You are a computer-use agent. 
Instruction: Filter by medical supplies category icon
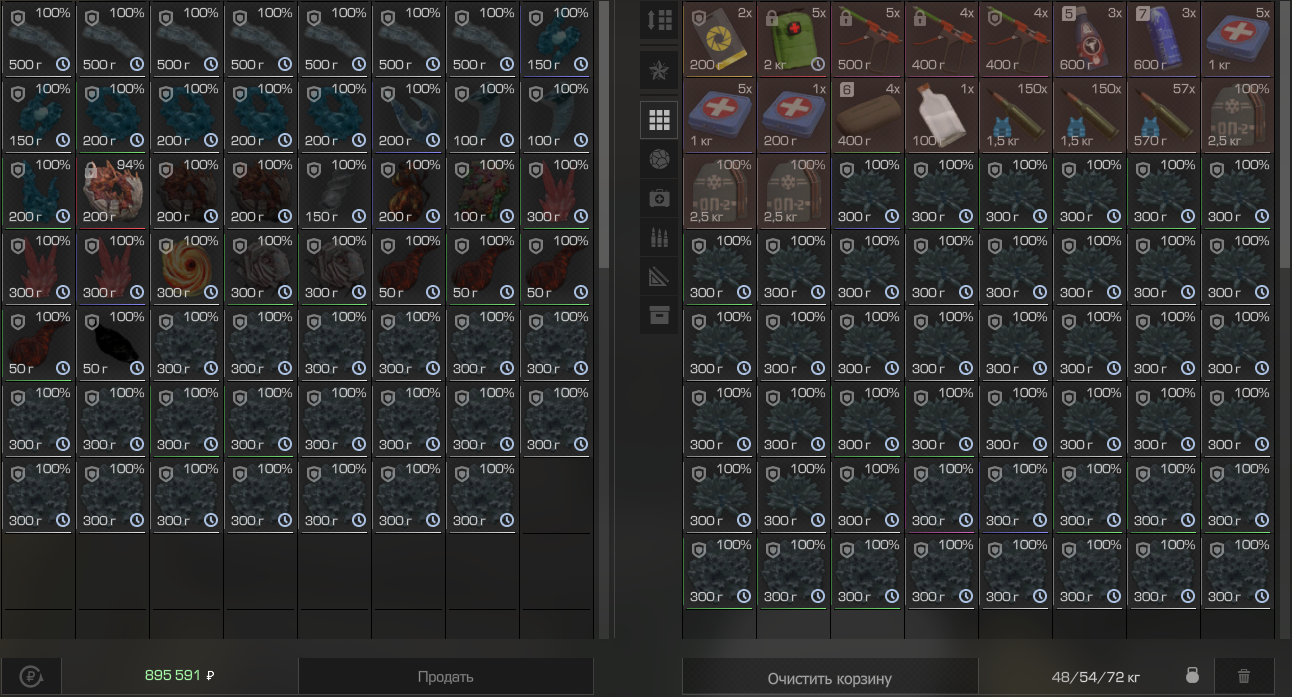(x=659, y=199)
